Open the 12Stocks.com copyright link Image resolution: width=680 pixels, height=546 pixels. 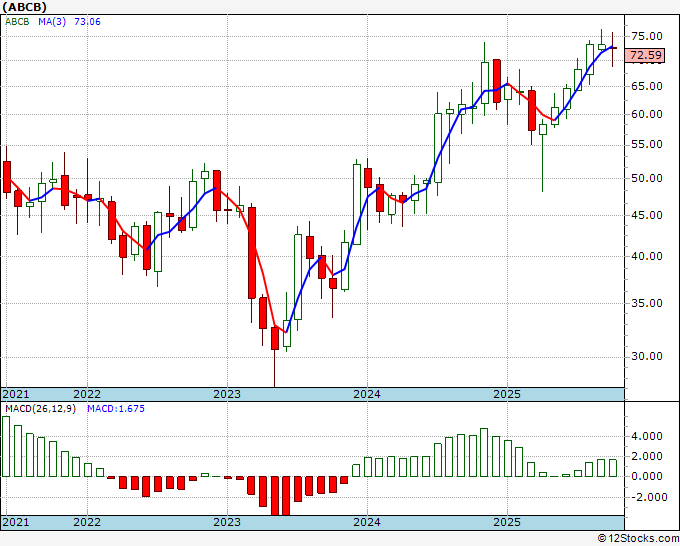coord(638,539)
